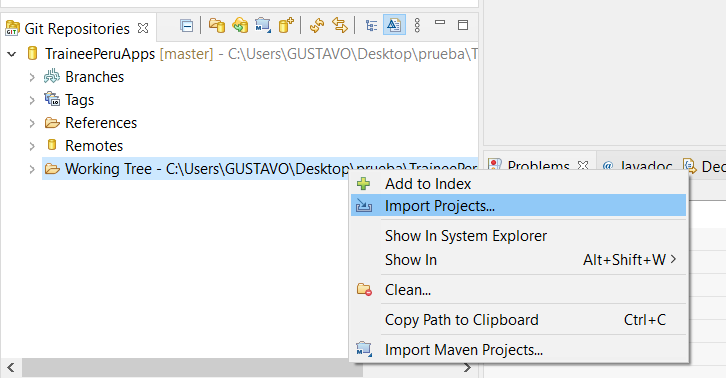
Task: Close the Git Repositories tab
Action: 143,28
